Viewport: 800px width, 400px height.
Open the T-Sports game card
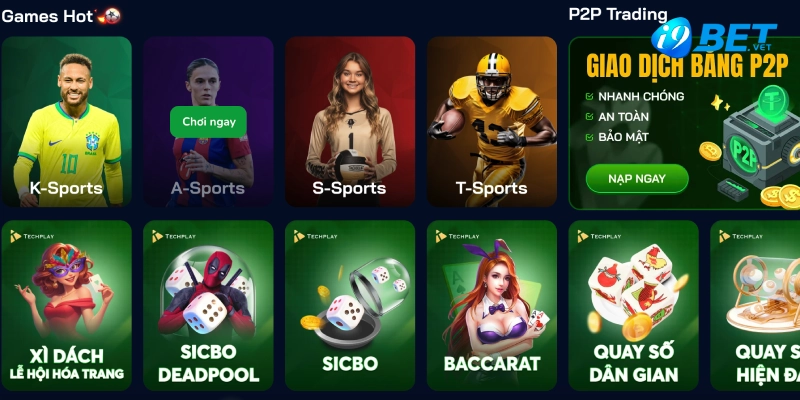pos(492,121)
